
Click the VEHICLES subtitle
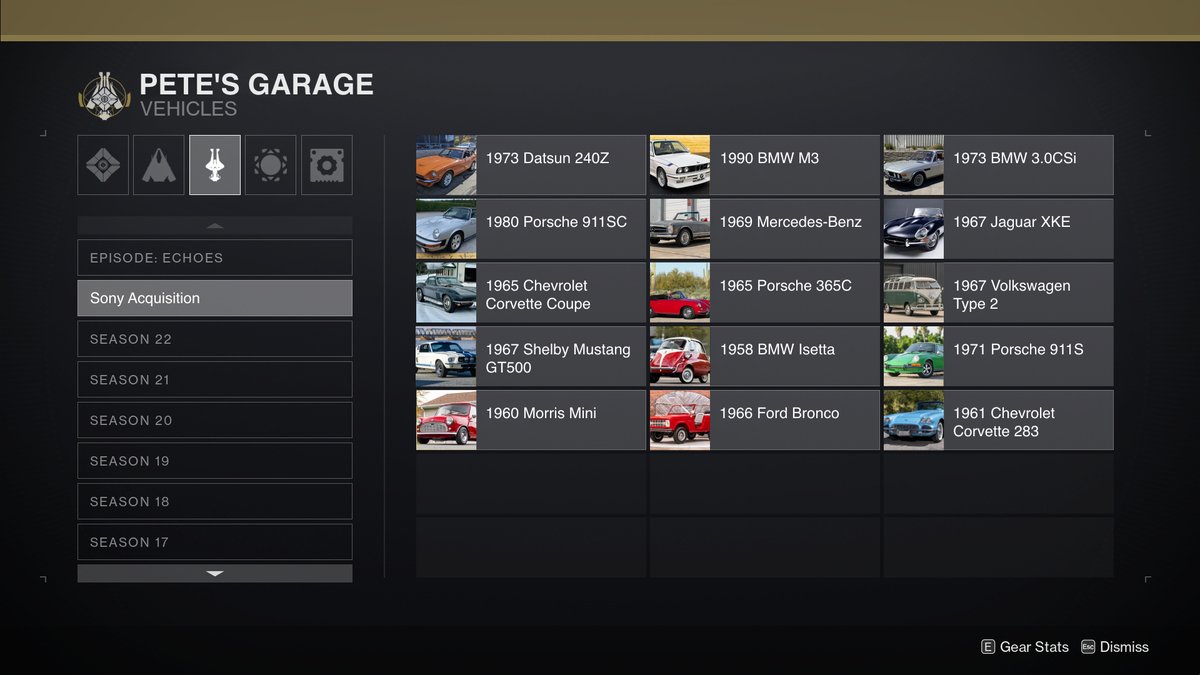click(189, 109)
